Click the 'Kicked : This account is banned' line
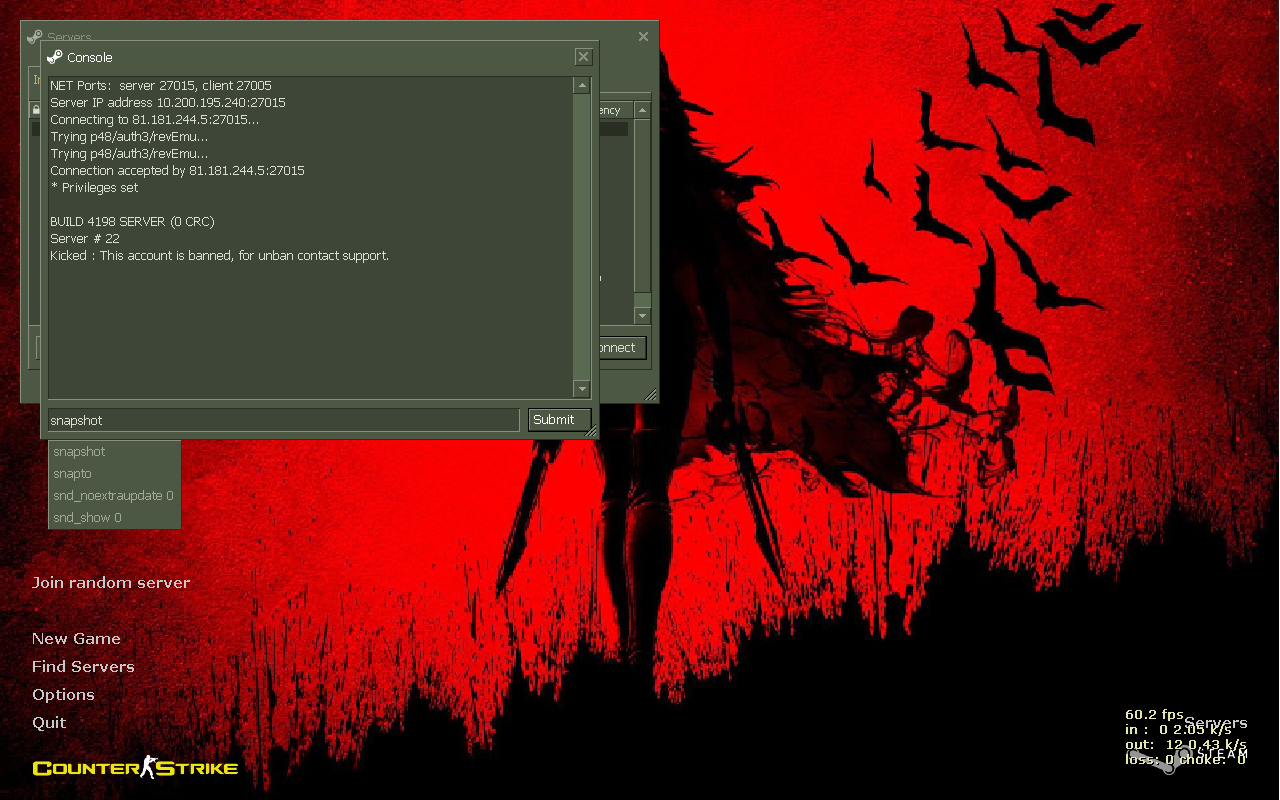The width and height of the screenshot is (1280, 800). point(219,256)
